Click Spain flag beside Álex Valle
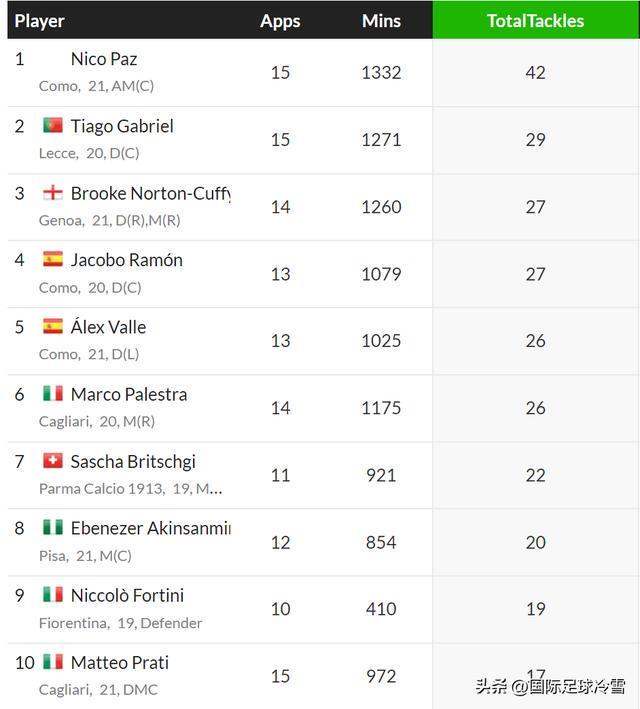Image resolution: width=640 pixels, height=709 pixels. tap(53, 327)
